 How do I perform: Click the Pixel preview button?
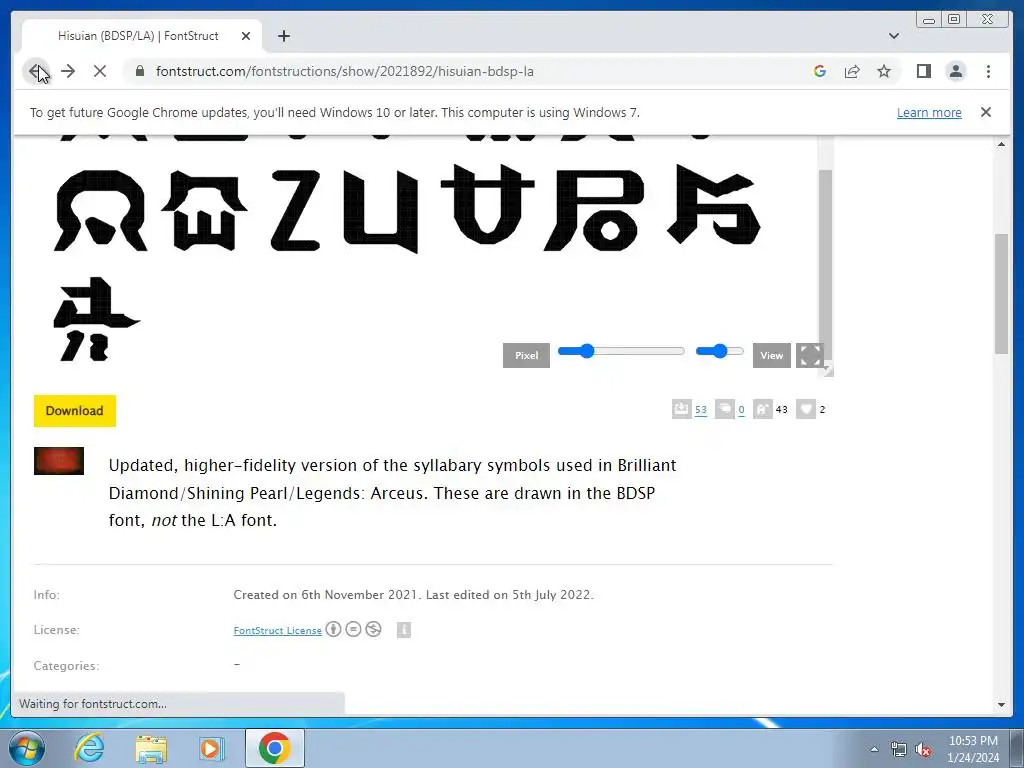(x=526, y=355)
